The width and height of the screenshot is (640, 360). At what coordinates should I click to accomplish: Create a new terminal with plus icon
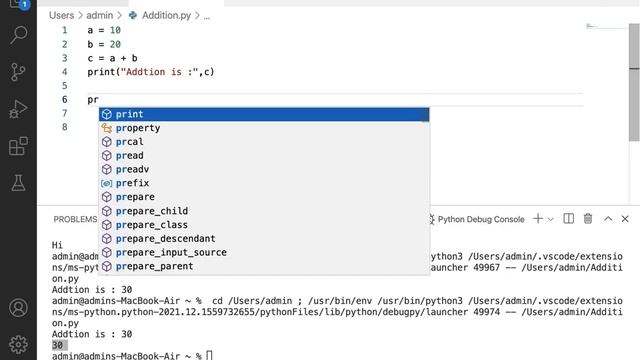pos(538,219)
